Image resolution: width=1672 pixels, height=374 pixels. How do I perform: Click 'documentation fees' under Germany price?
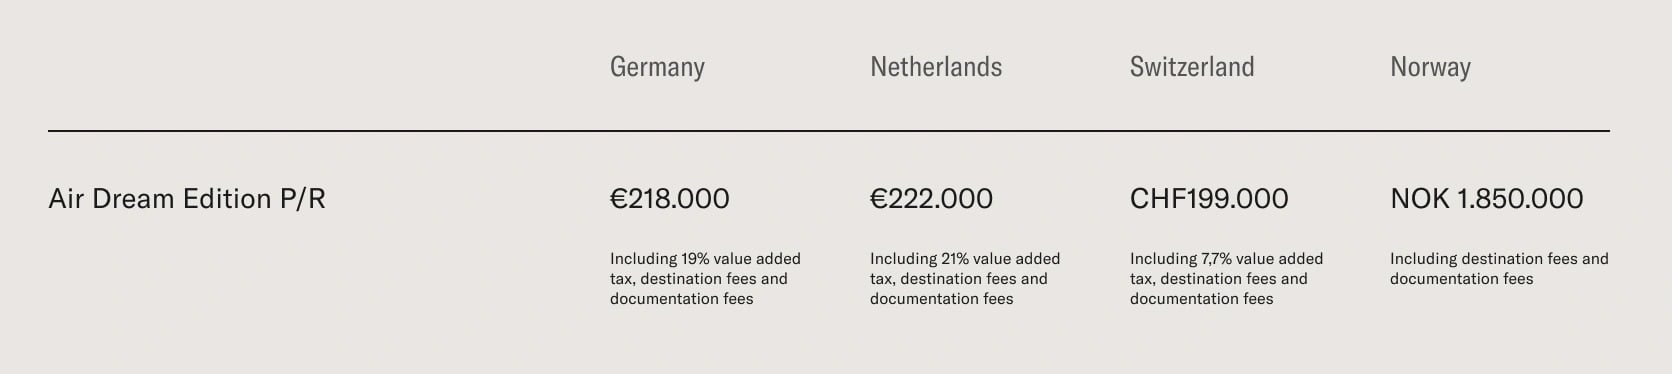pos(682,299)
